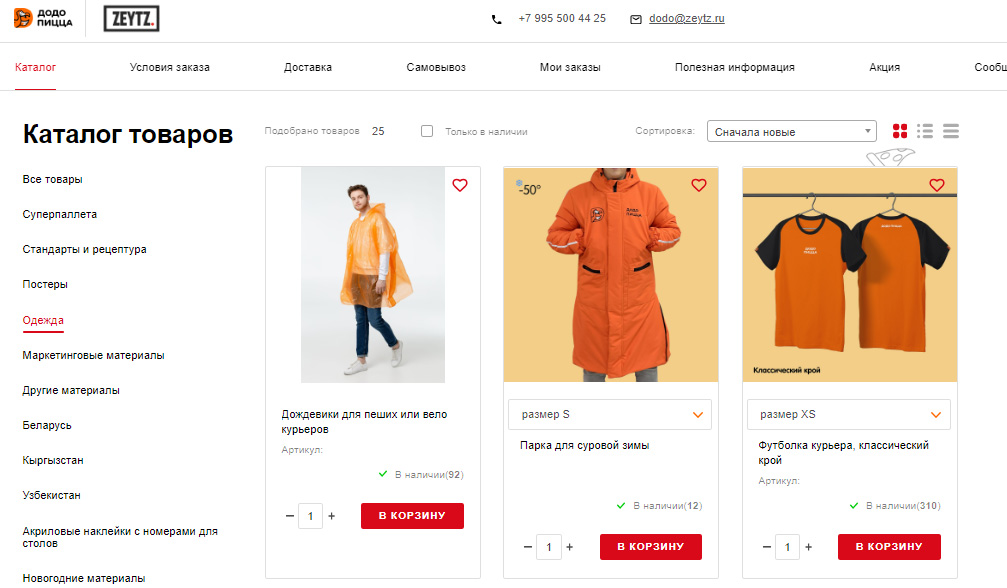Favorite the parka using its heart icon
Screen dimensions: 1007x588
[x=699, y=186]
